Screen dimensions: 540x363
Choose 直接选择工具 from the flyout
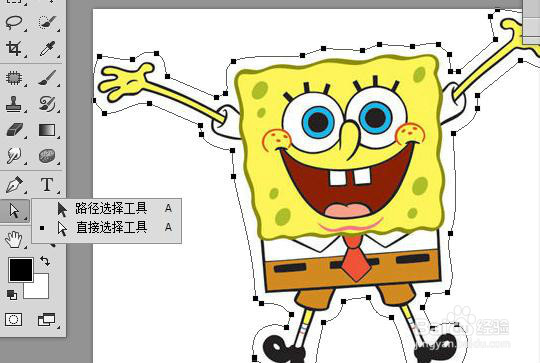[x=106, y=228]
